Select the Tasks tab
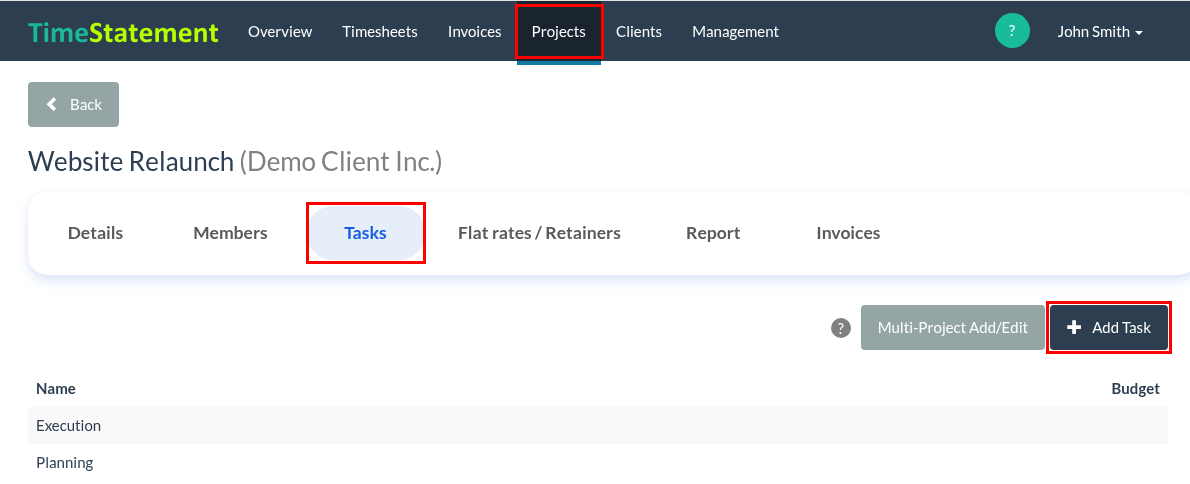 (x=365, y=233)
